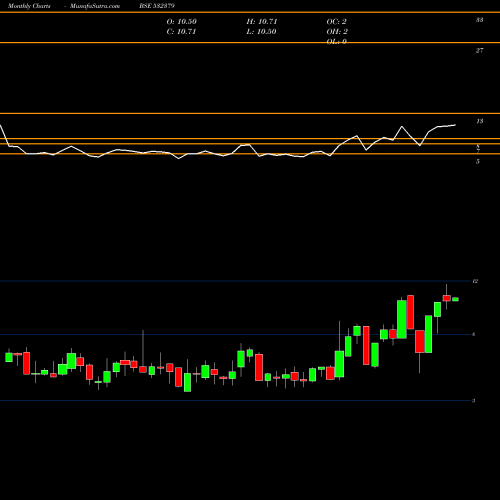The image size is (500, 500).
Task: Click the close value 'C: 10.71'
Action: 181,32
